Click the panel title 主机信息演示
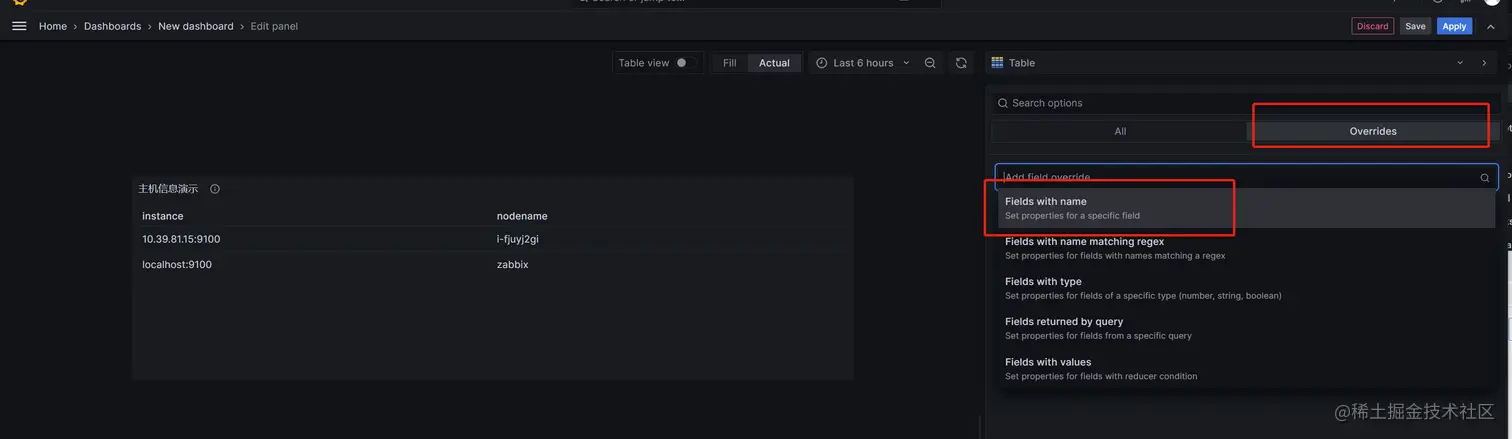Screen dimensions: 1512x439 point(168,189)
